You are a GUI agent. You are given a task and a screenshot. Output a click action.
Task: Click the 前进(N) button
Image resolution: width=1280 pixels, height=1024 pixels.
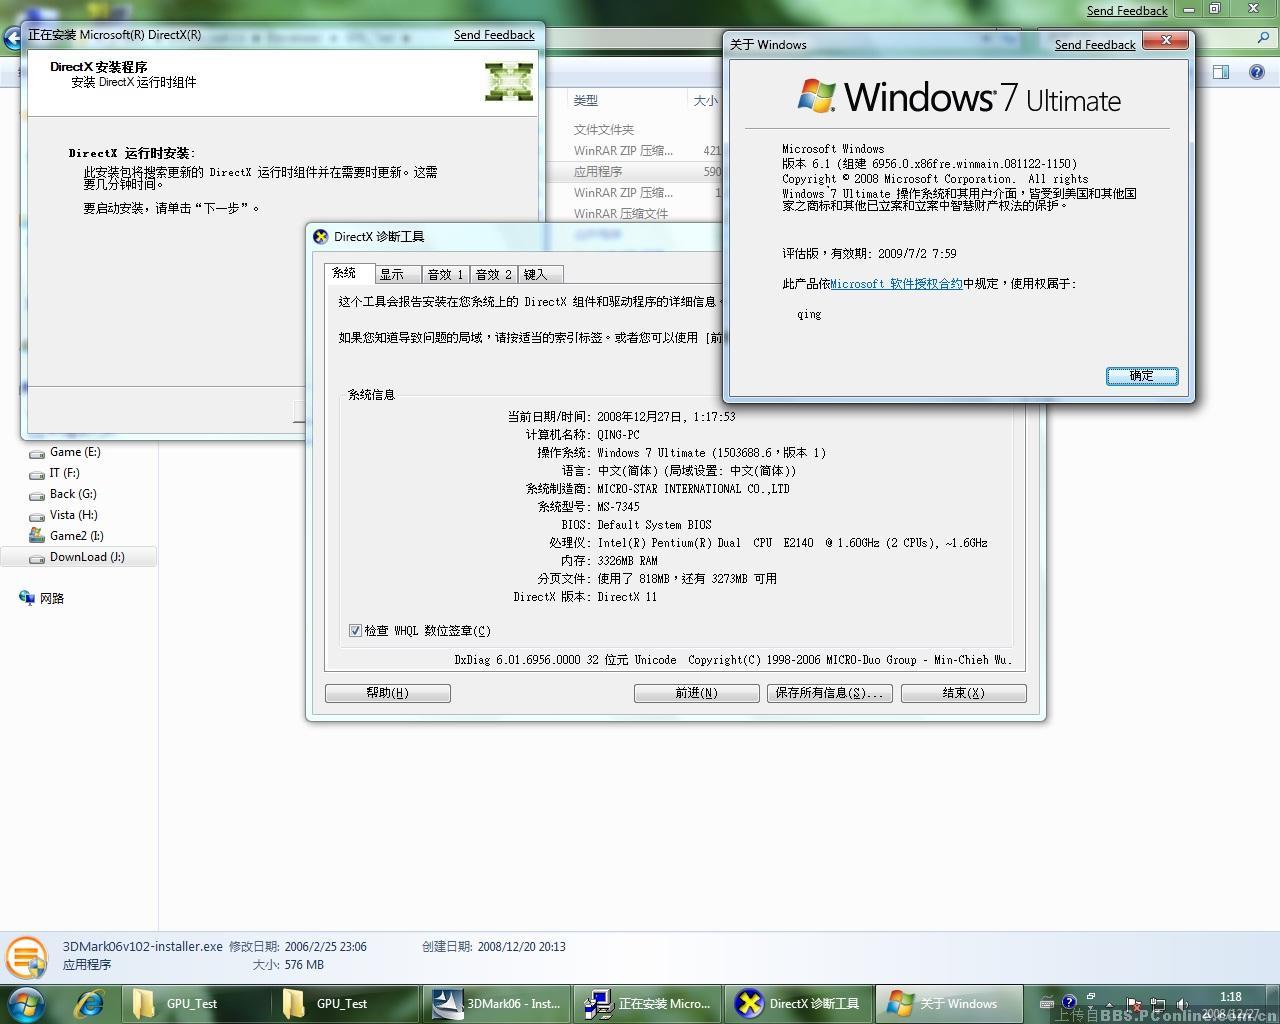696,693
